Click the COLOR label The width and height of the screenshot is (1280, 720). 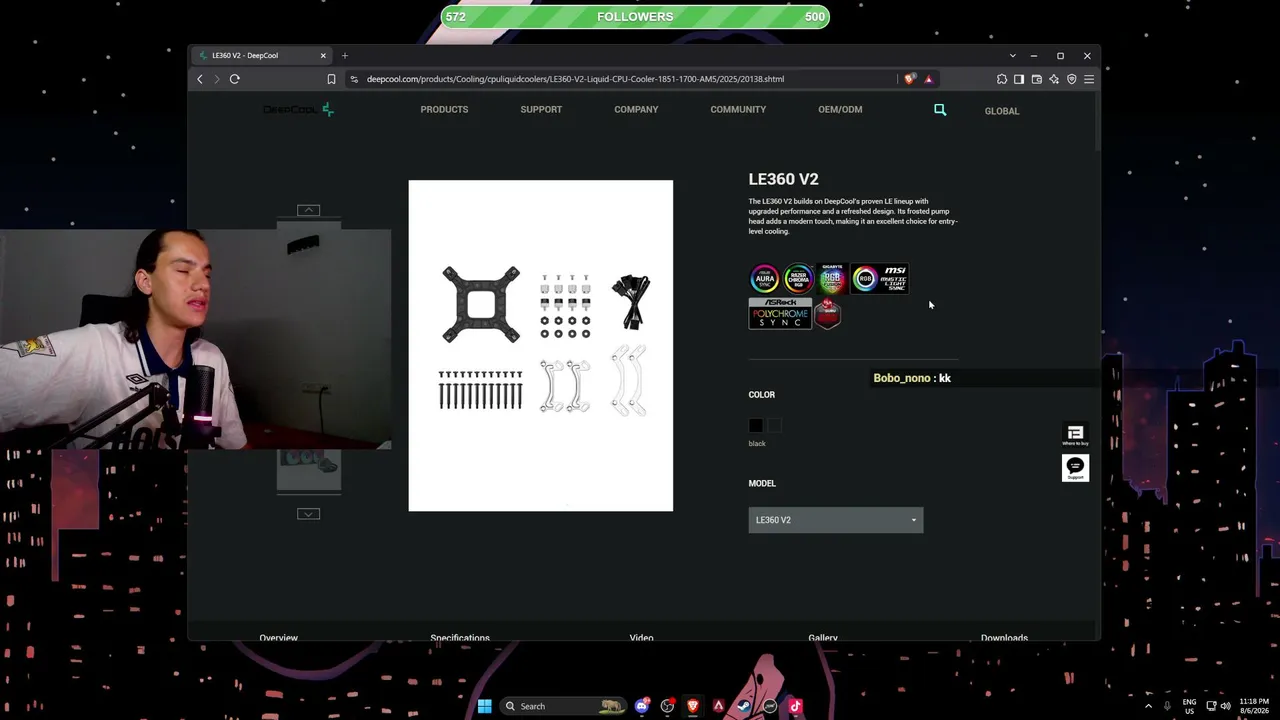pyautogui.click(x=762, y=395)
